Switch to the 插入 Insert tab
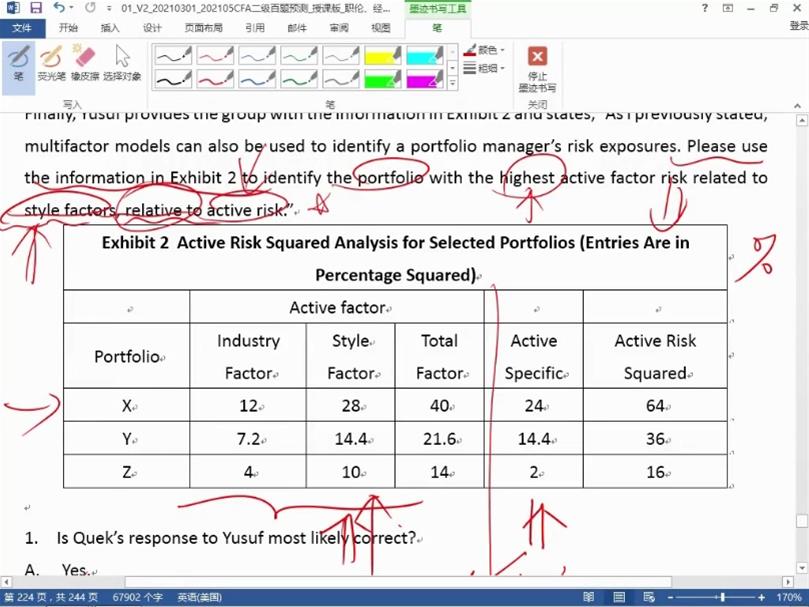The width and height of the screenshot is (809, 607). coord(110,28)
